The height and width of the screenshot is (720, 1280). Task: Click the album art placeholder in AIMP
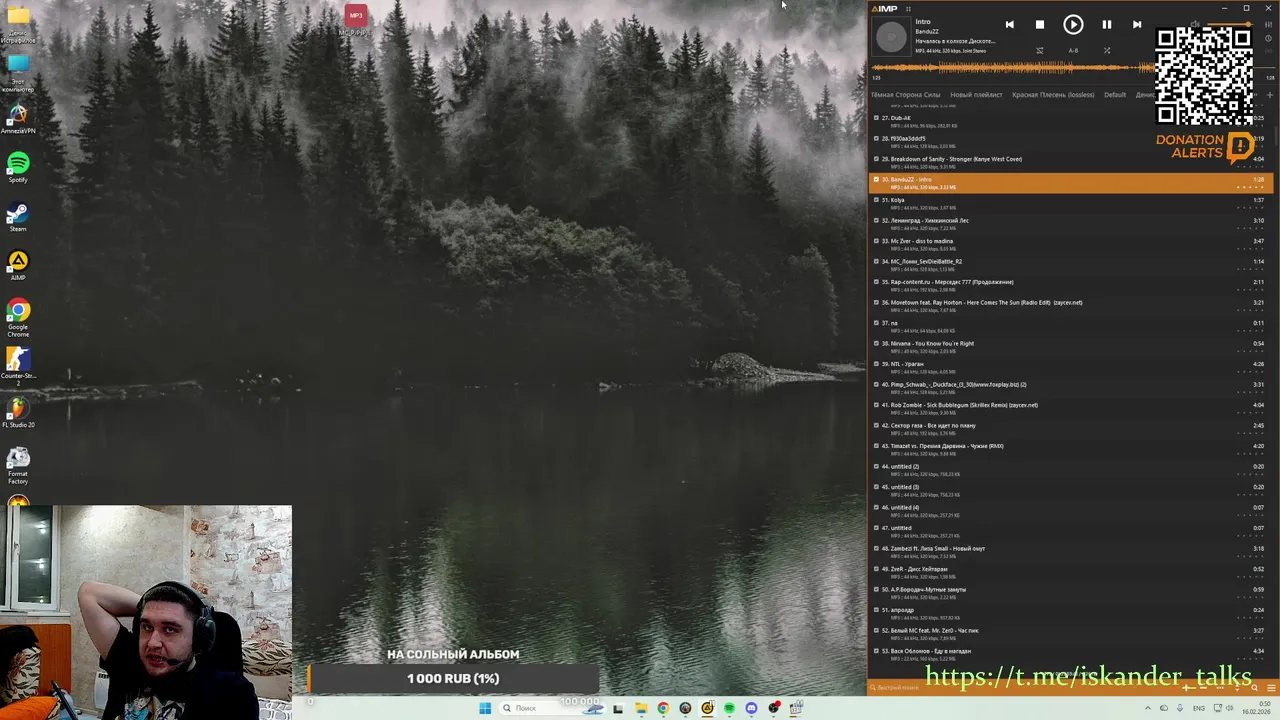point(891,37)
